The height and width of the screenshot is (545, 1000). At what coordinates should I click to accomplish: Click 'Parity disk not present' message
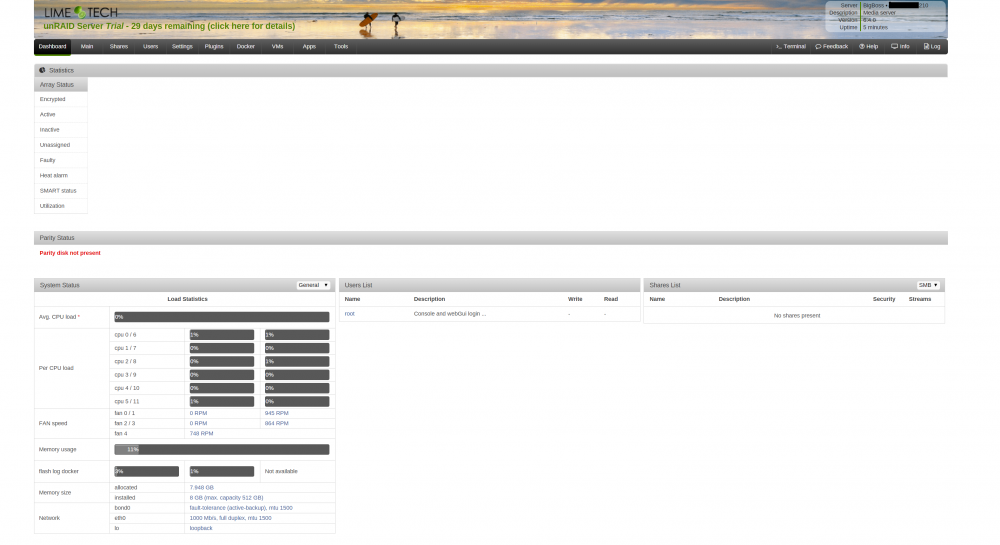click(70, 253)
